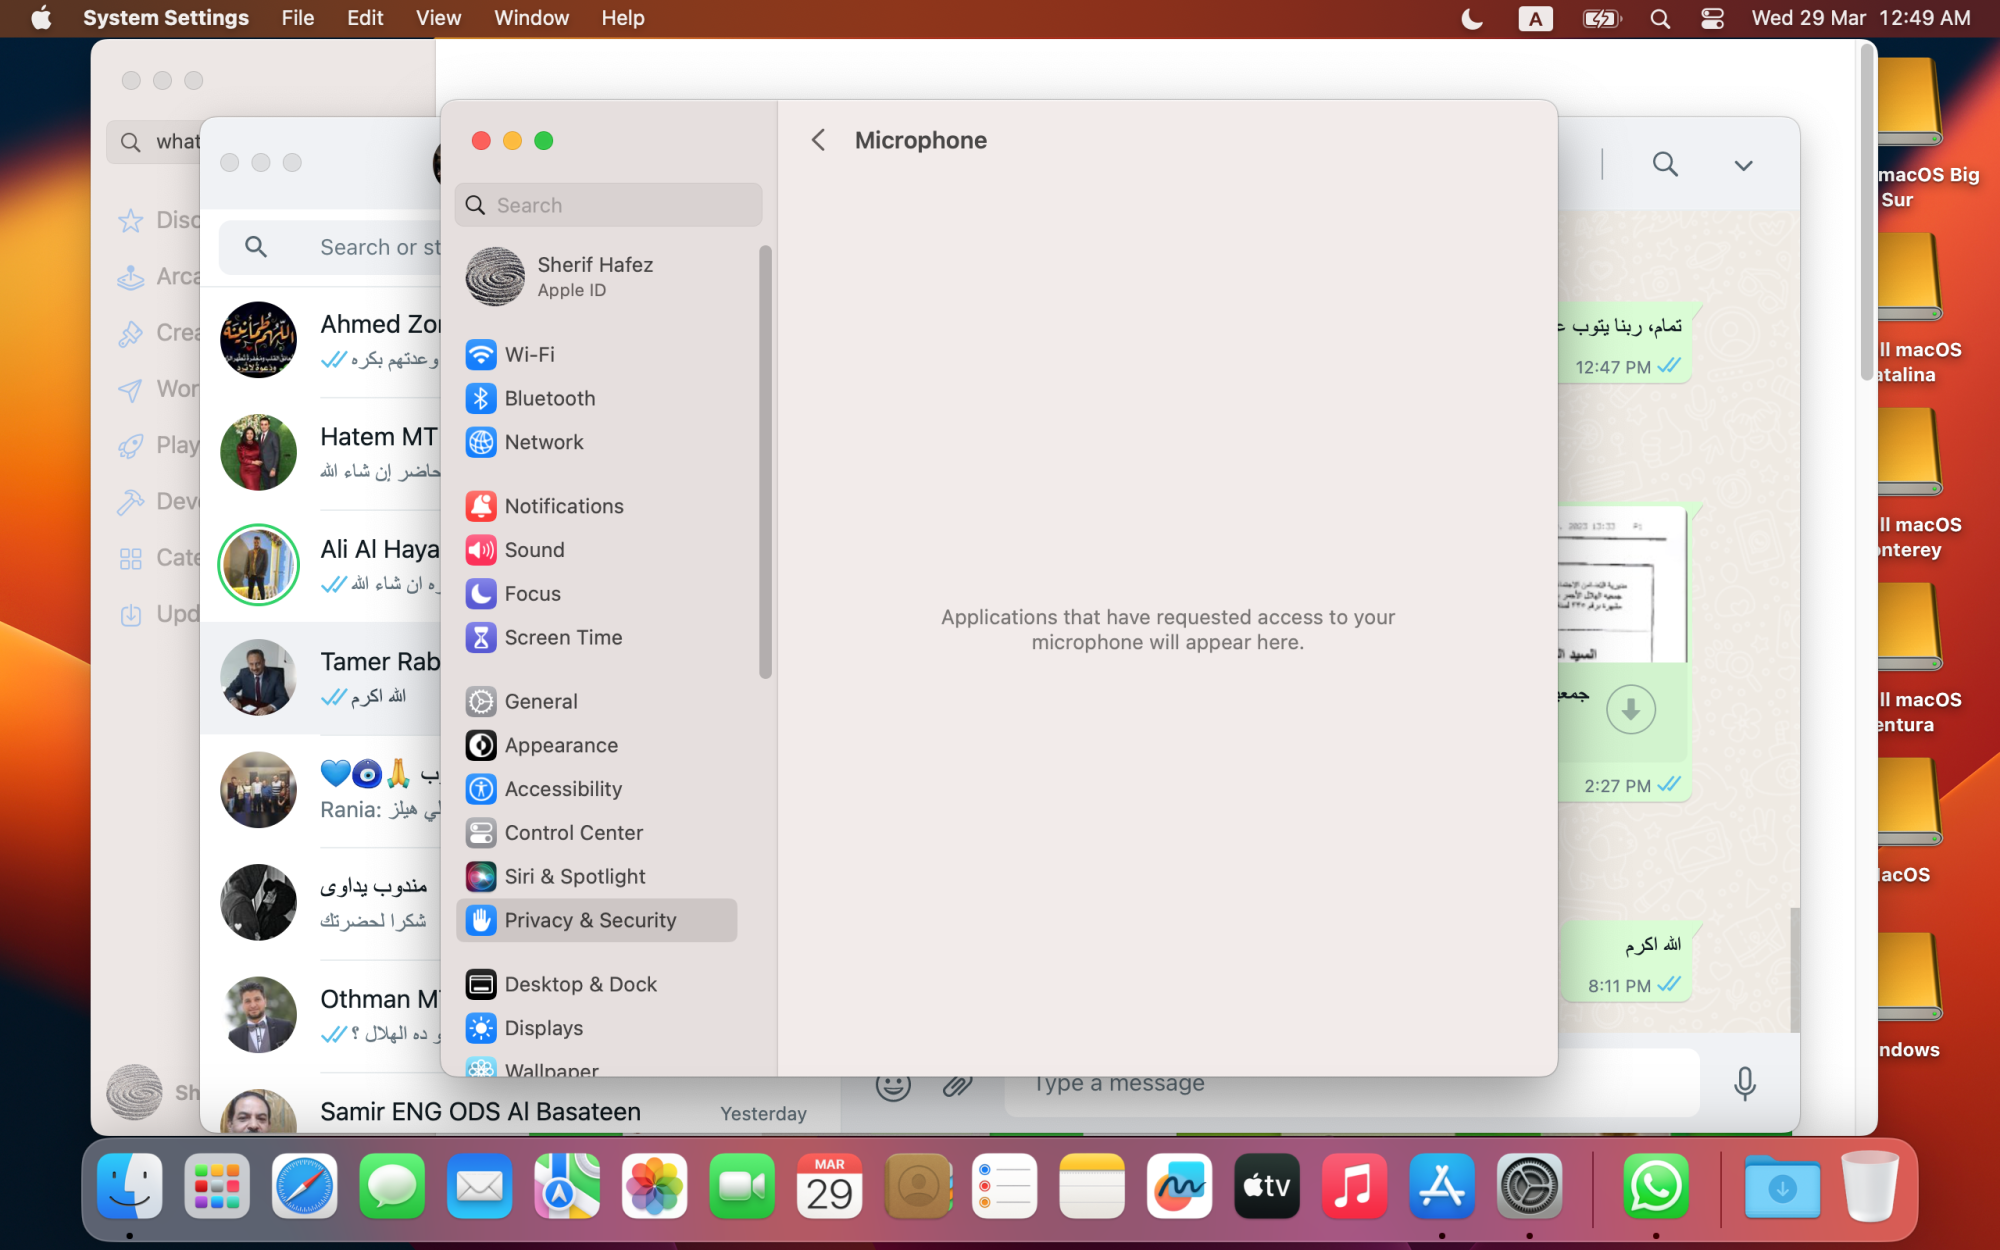2000x1250 pixels.
Task: Select Accessibility in the sidebar
Action: (562, 789)
